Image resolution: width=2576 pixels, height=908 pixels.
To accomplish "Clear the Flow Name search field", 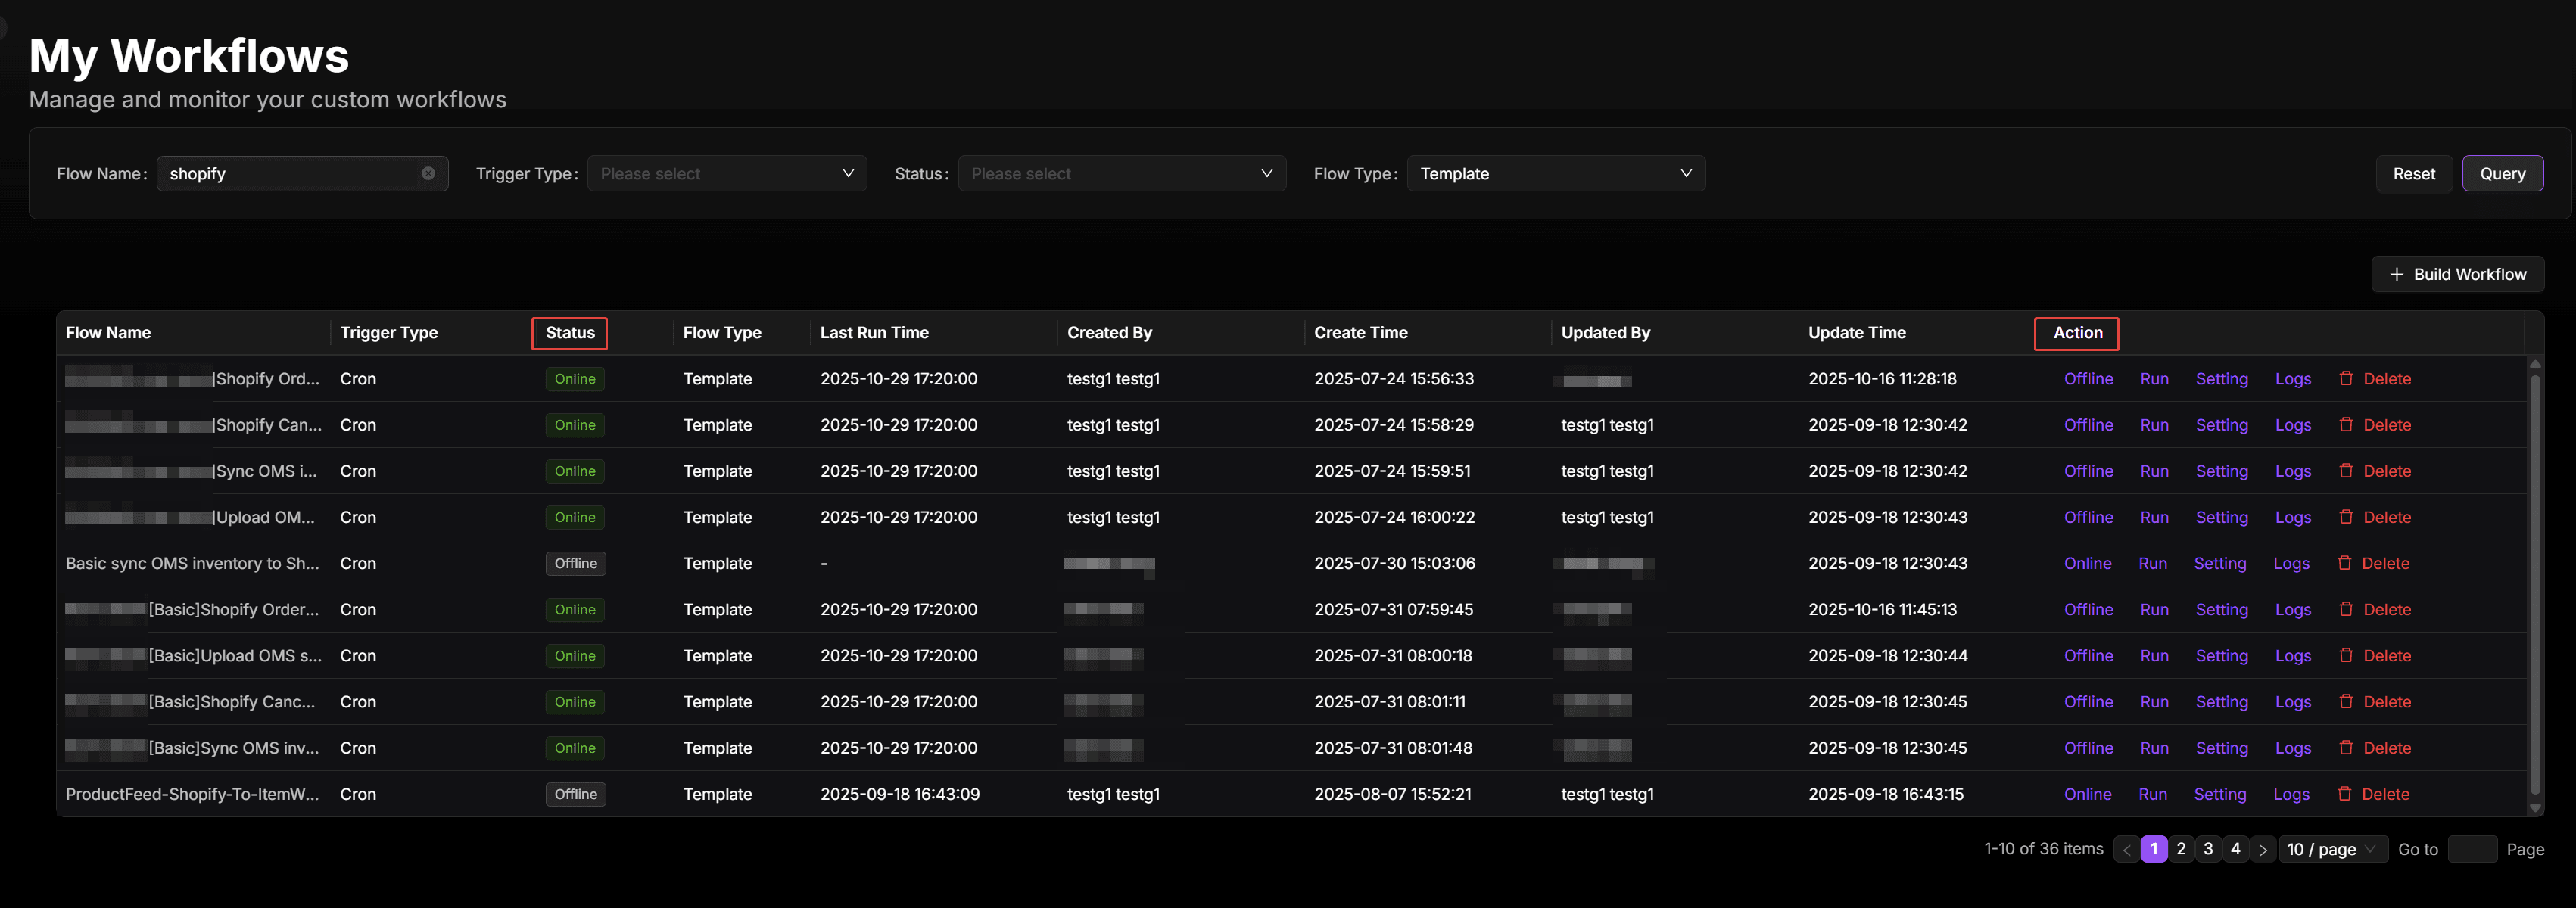I will coord(428,173).
